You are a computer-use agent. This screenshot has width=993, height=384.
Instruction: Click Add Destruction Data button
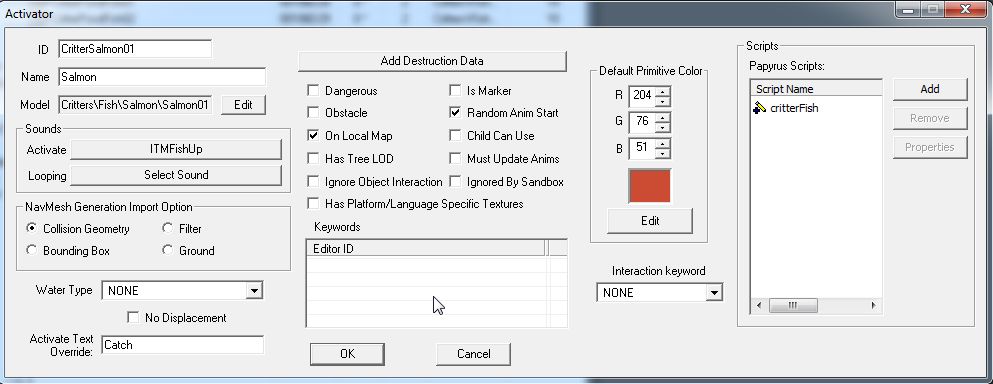tap(432, 61)
